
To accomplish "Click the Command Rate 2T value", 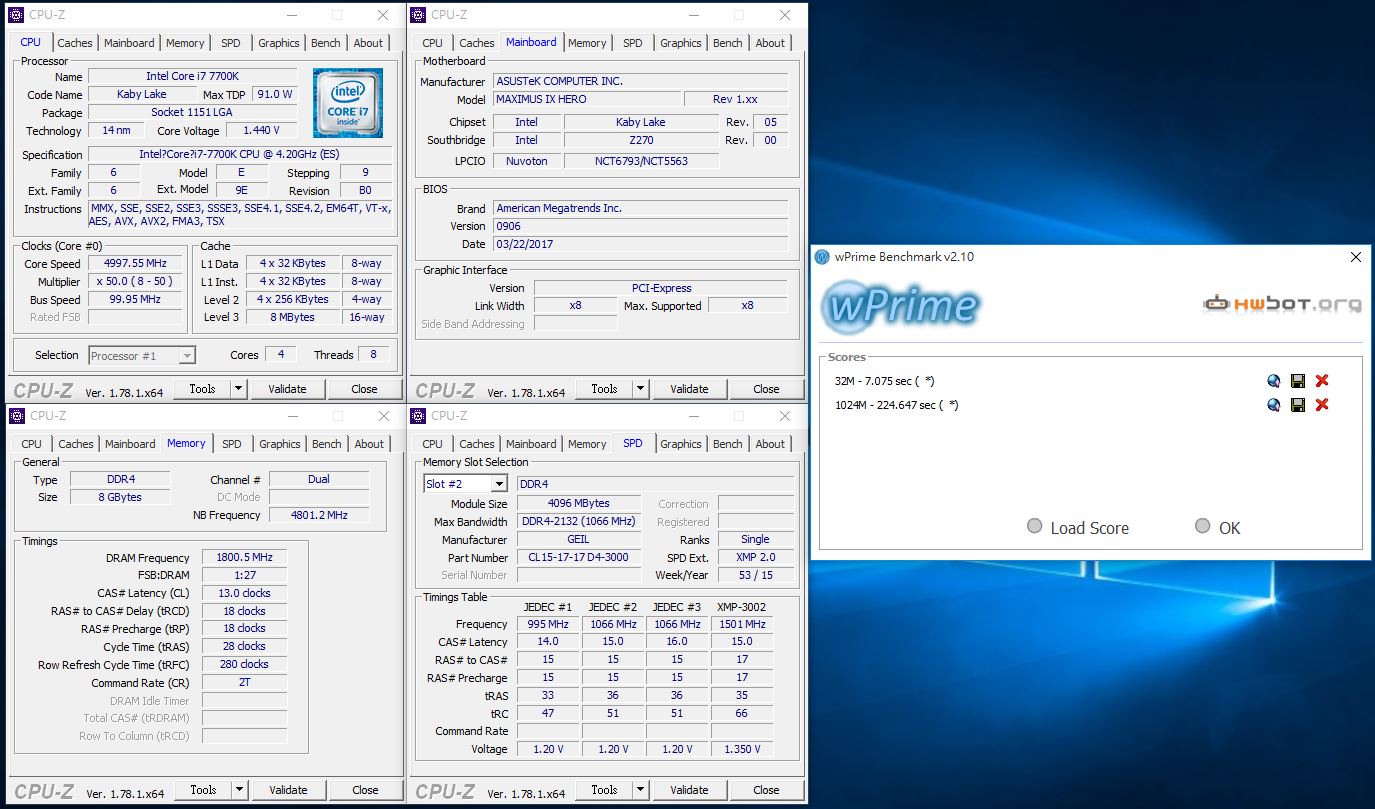I will click(x=244, y=683).
